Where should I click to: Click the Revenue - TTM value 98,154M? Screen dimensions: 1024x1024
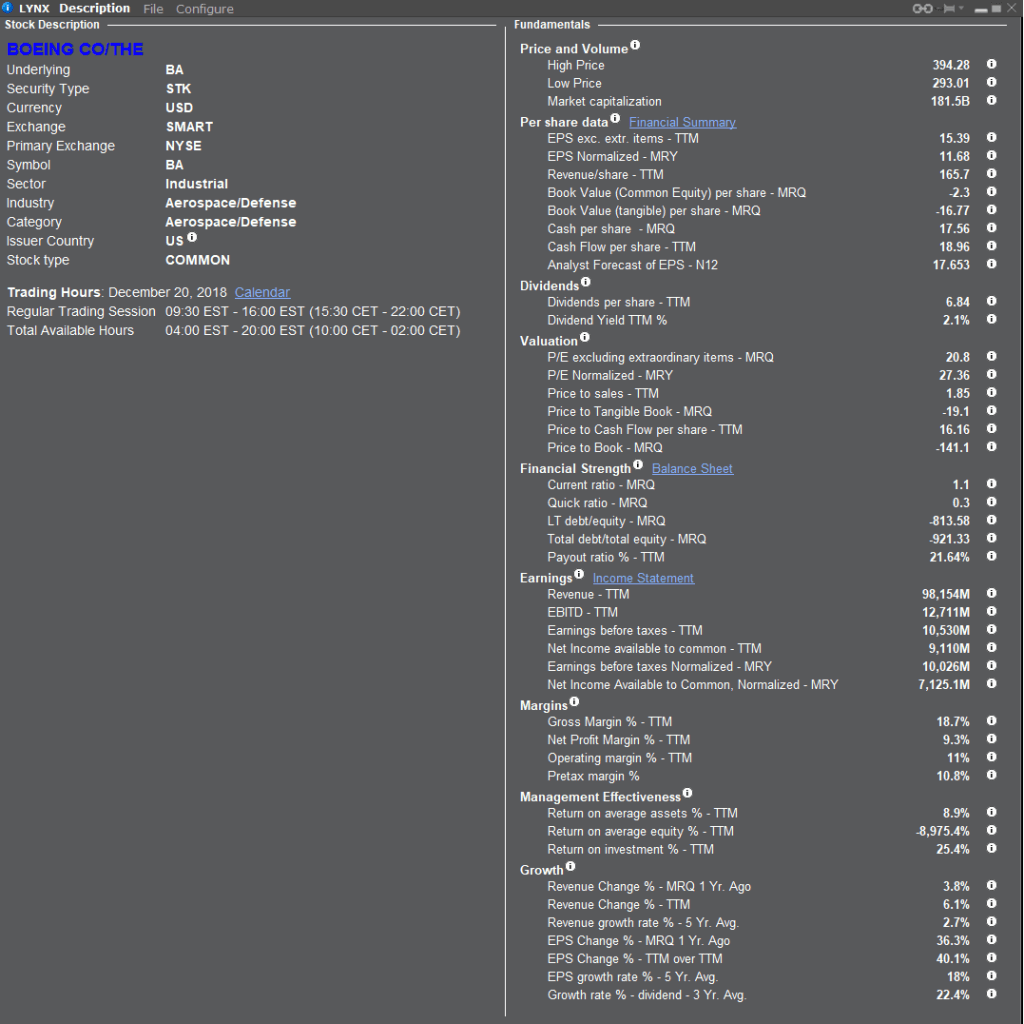pos(946,594)
